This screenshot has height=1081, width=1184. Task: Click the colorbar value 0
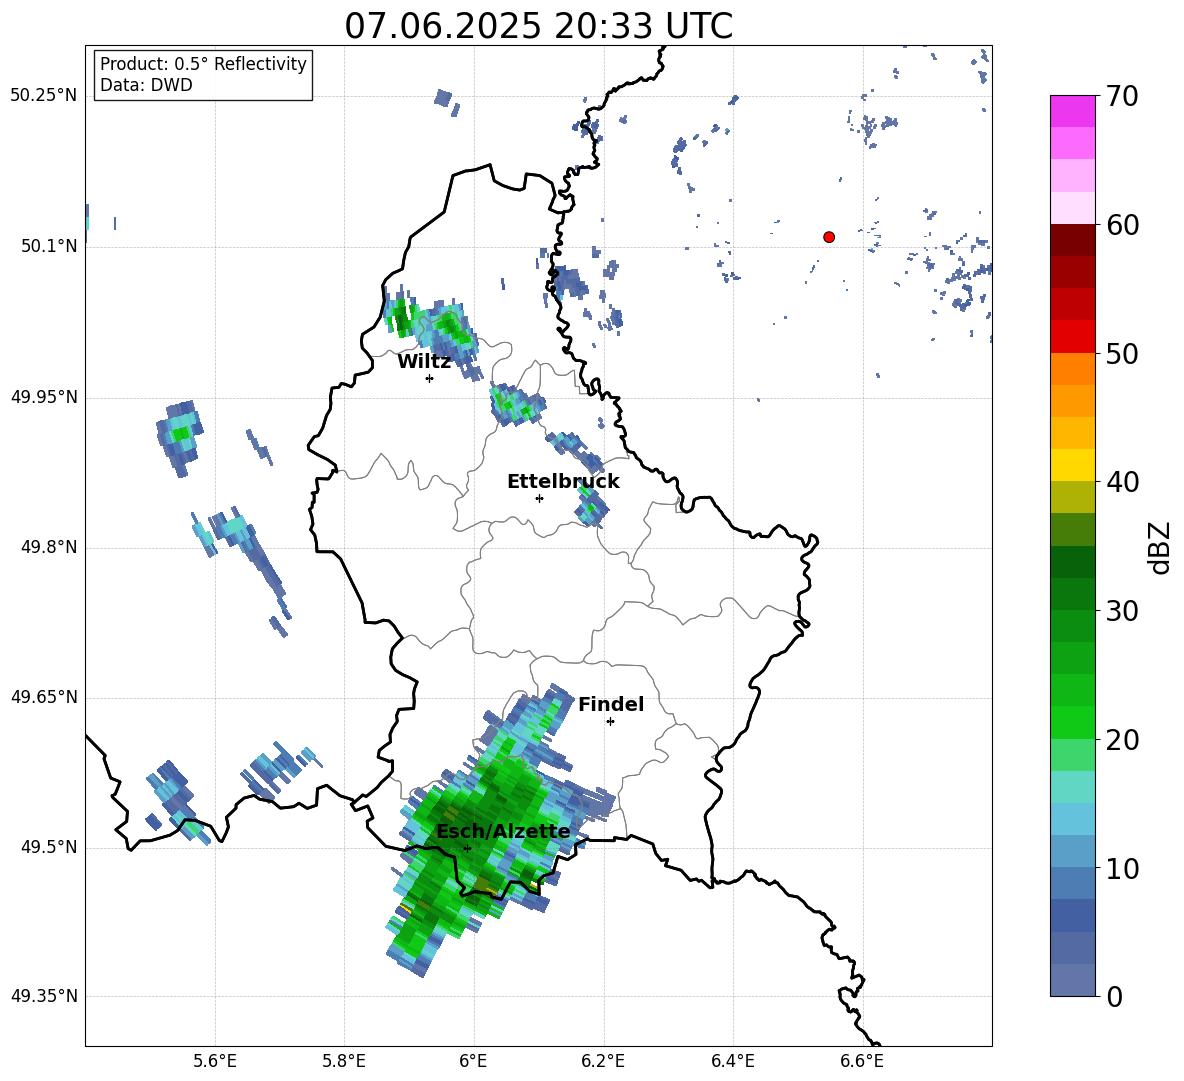[1114, 997]
